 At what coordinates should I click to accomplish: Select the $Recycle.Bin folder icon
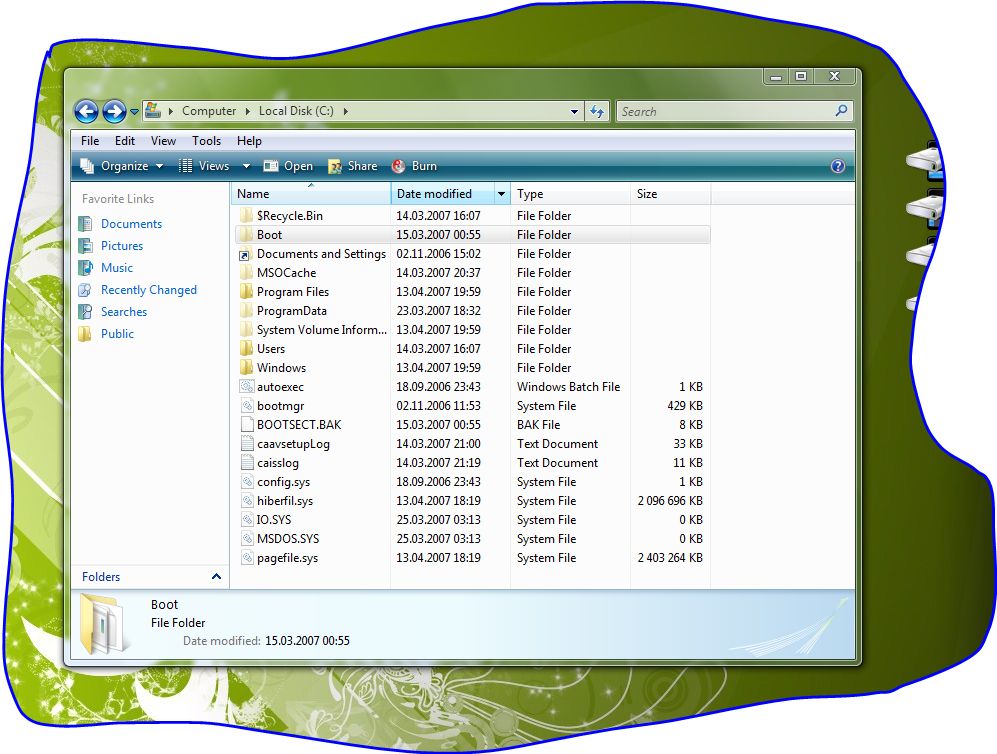247,216
